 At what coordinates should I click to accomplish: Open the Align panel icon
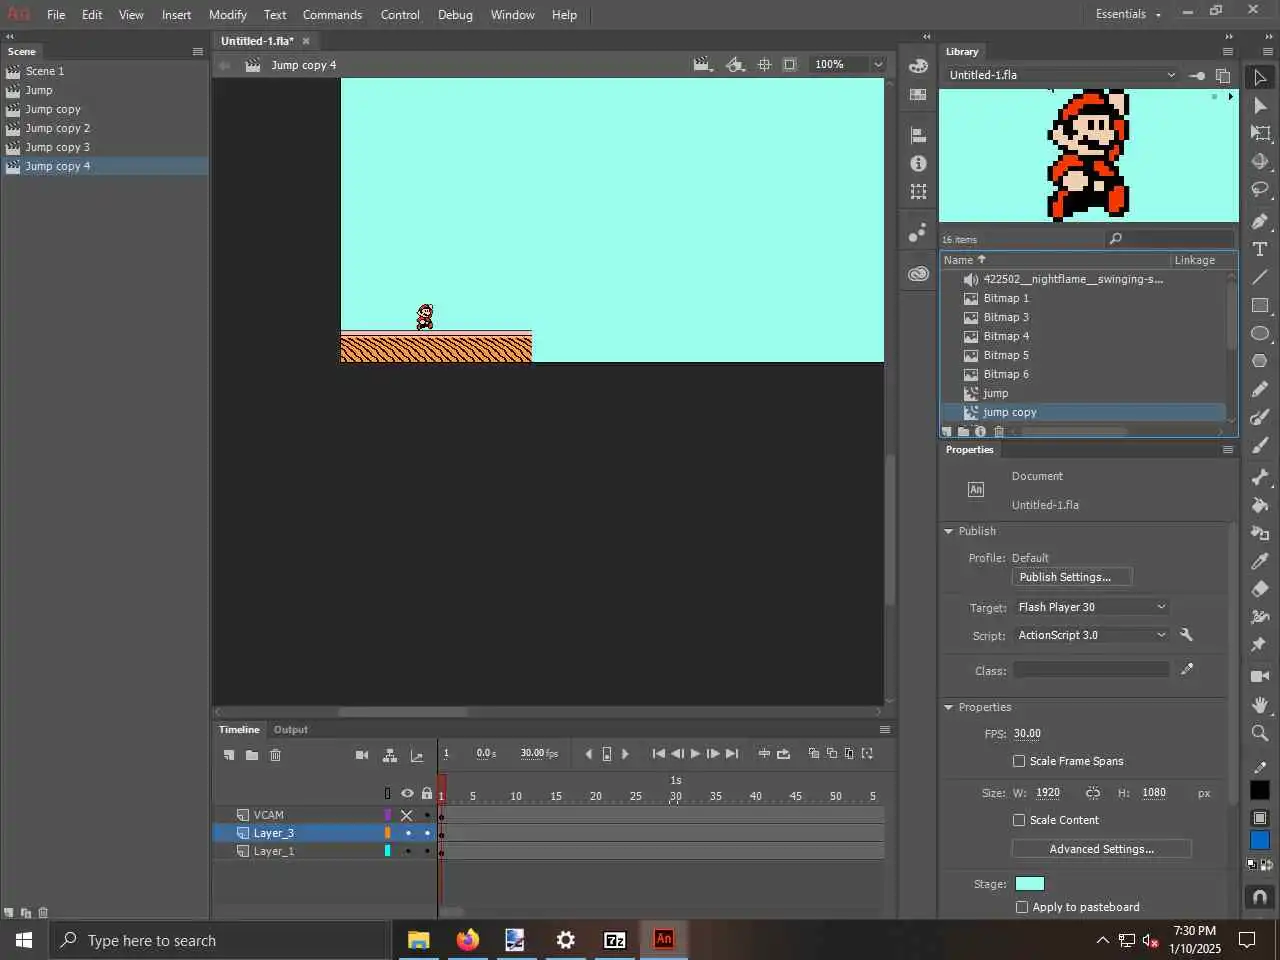pyautogui.click(x=918, y=135)
